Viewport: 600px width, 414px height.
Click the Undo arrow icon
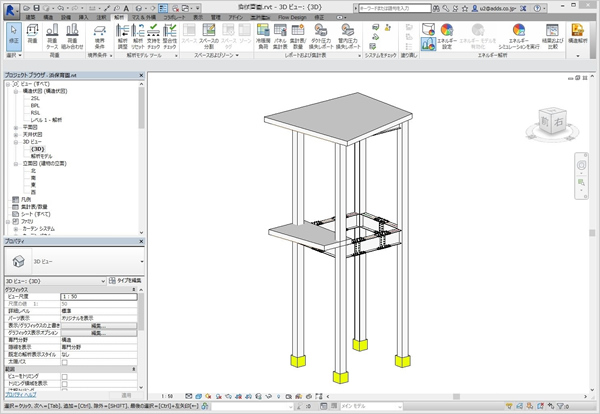click(61, 8)
